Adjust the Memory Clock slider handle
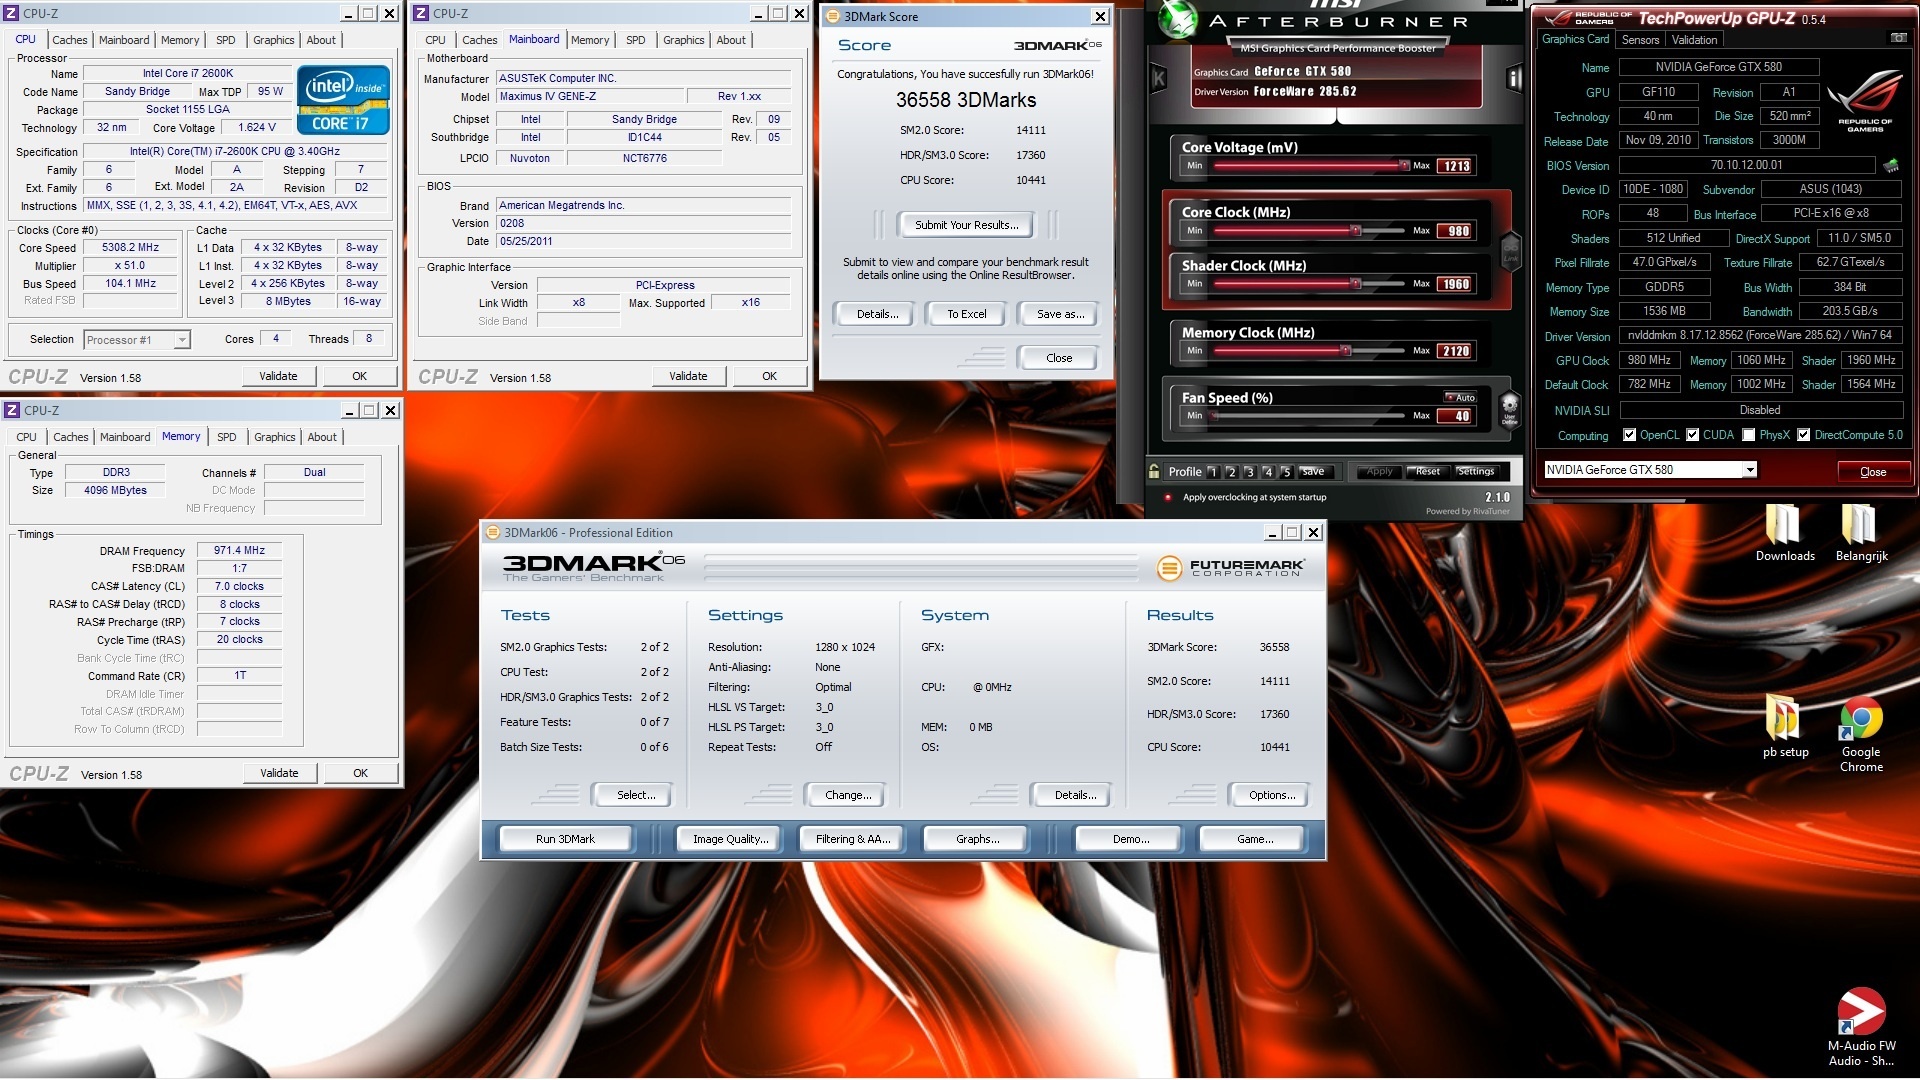 pos(1345,351)
